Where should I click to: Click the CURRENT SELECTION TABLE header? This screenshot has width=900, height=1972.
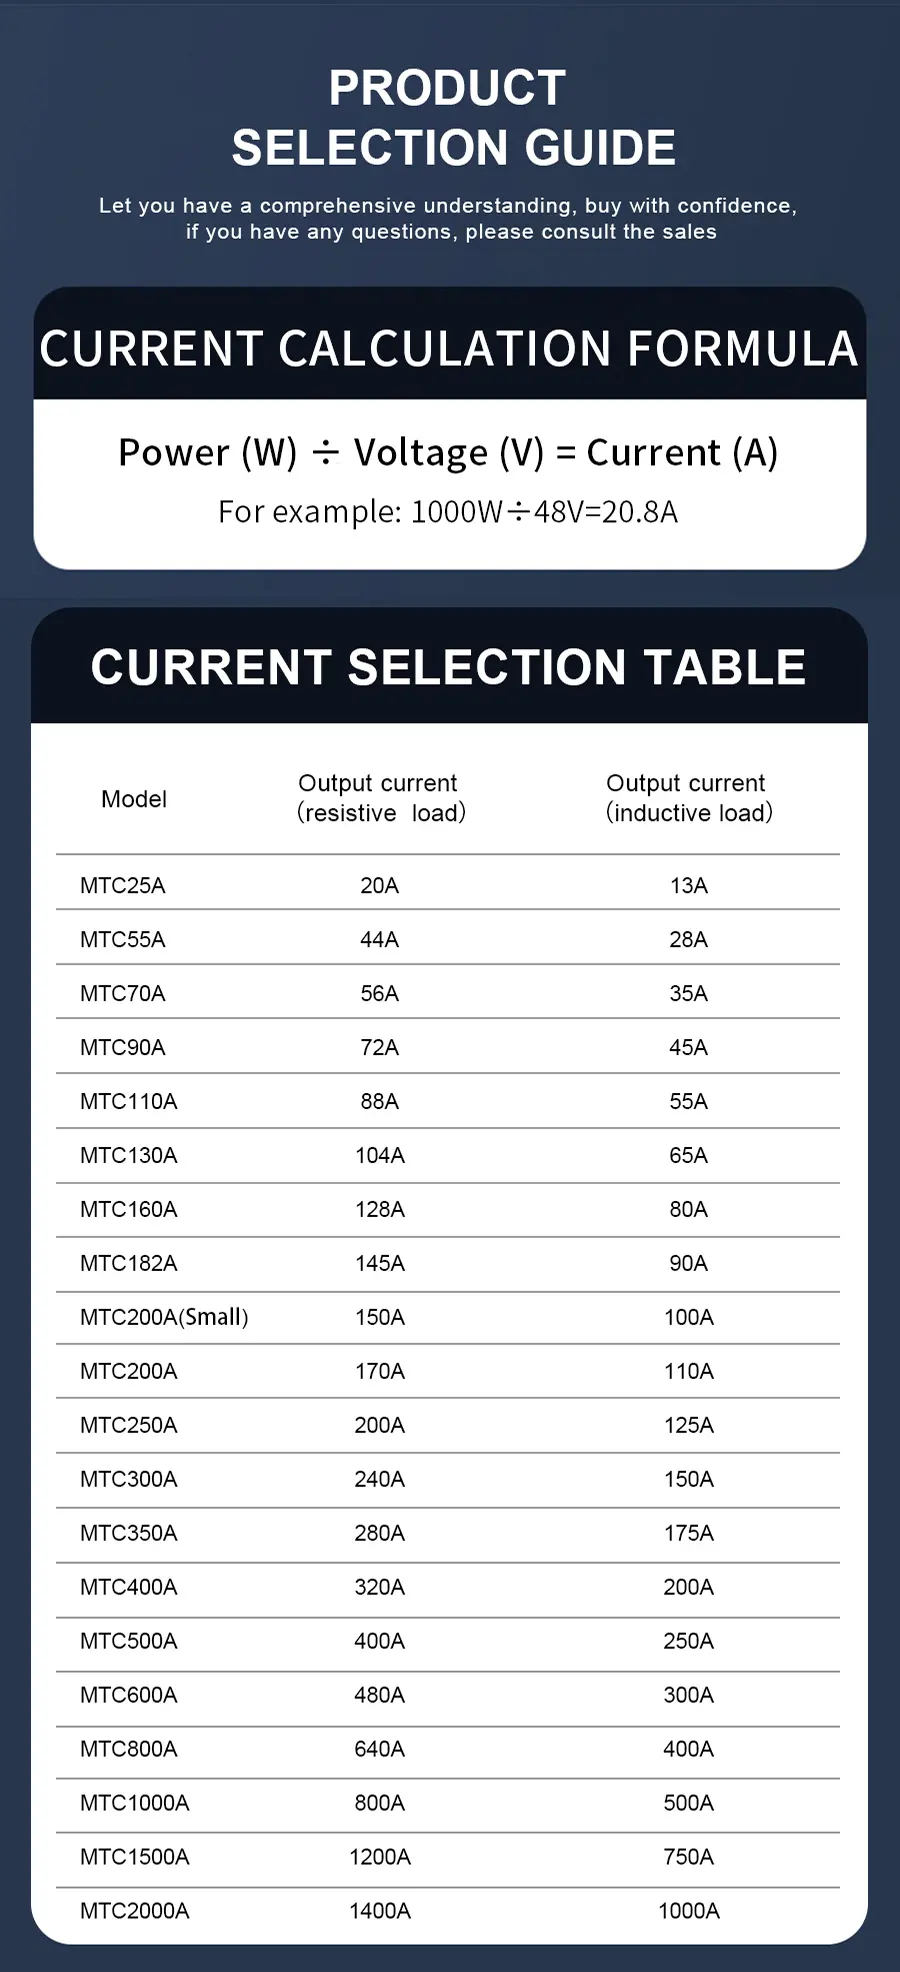point(448,667)
